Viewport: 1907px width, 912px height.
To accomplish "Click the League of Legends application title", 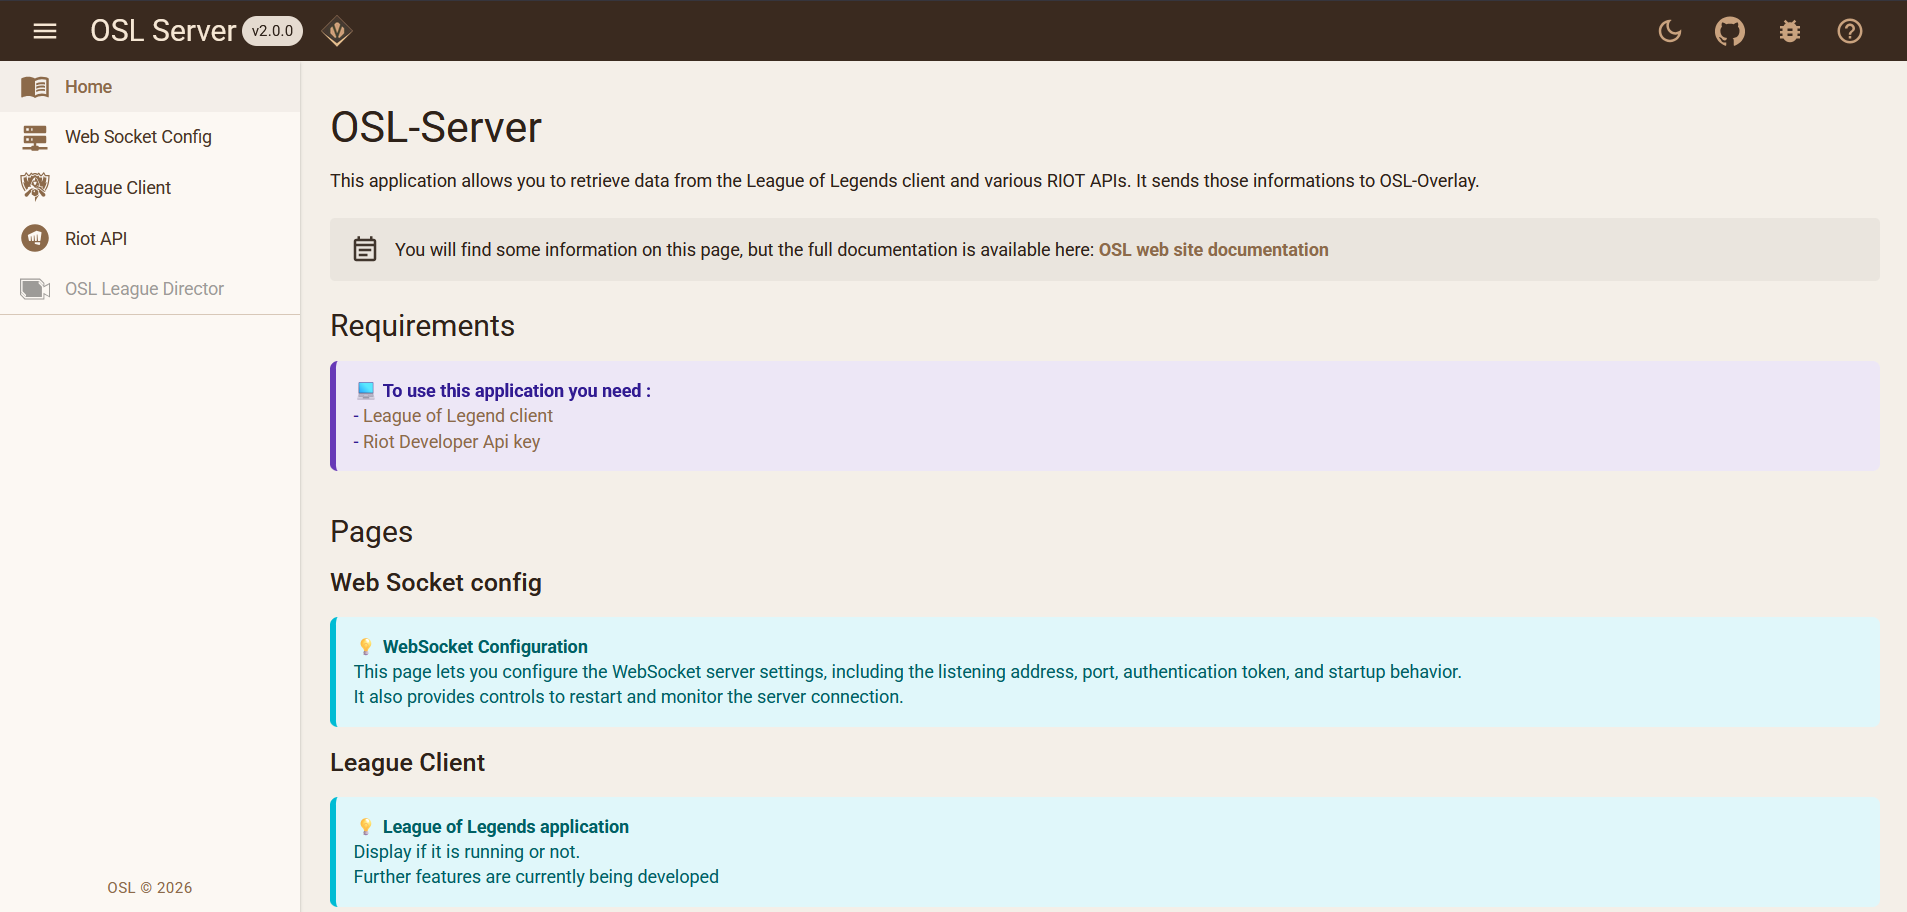I will [x=506, y=827].
